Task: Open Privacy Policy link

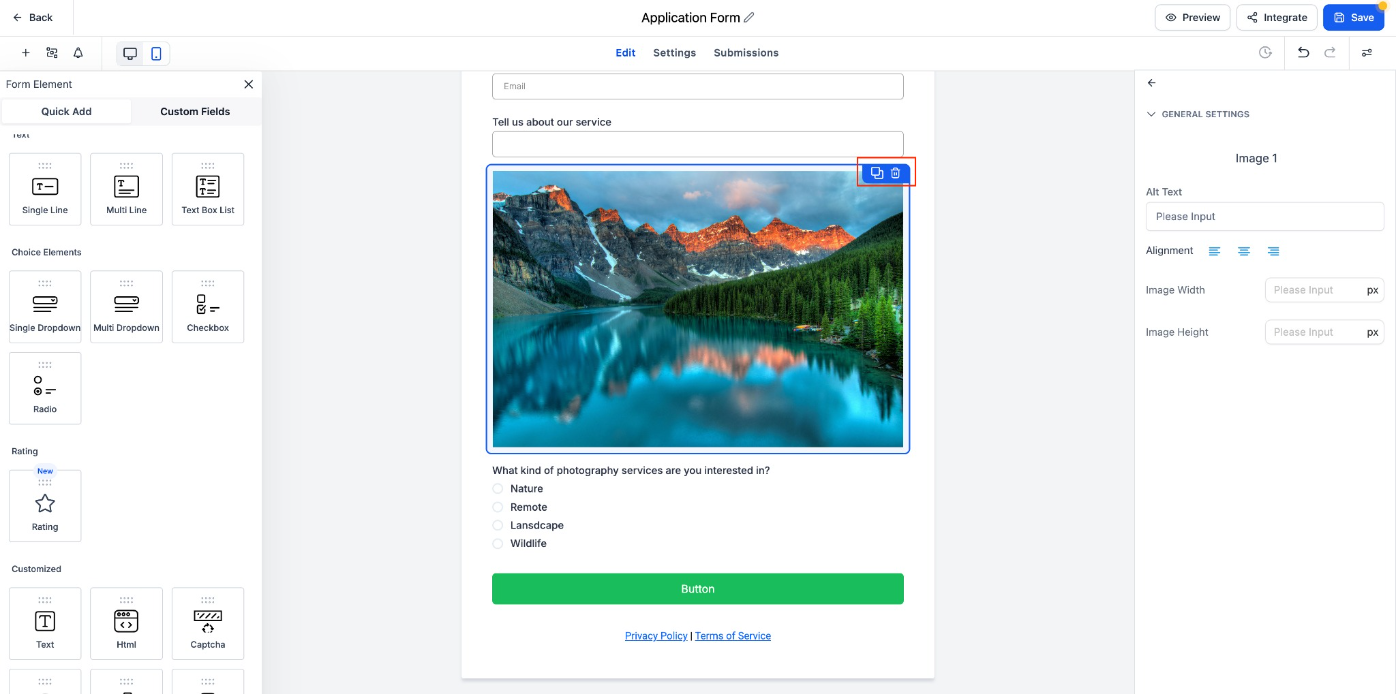Action: 656,636
